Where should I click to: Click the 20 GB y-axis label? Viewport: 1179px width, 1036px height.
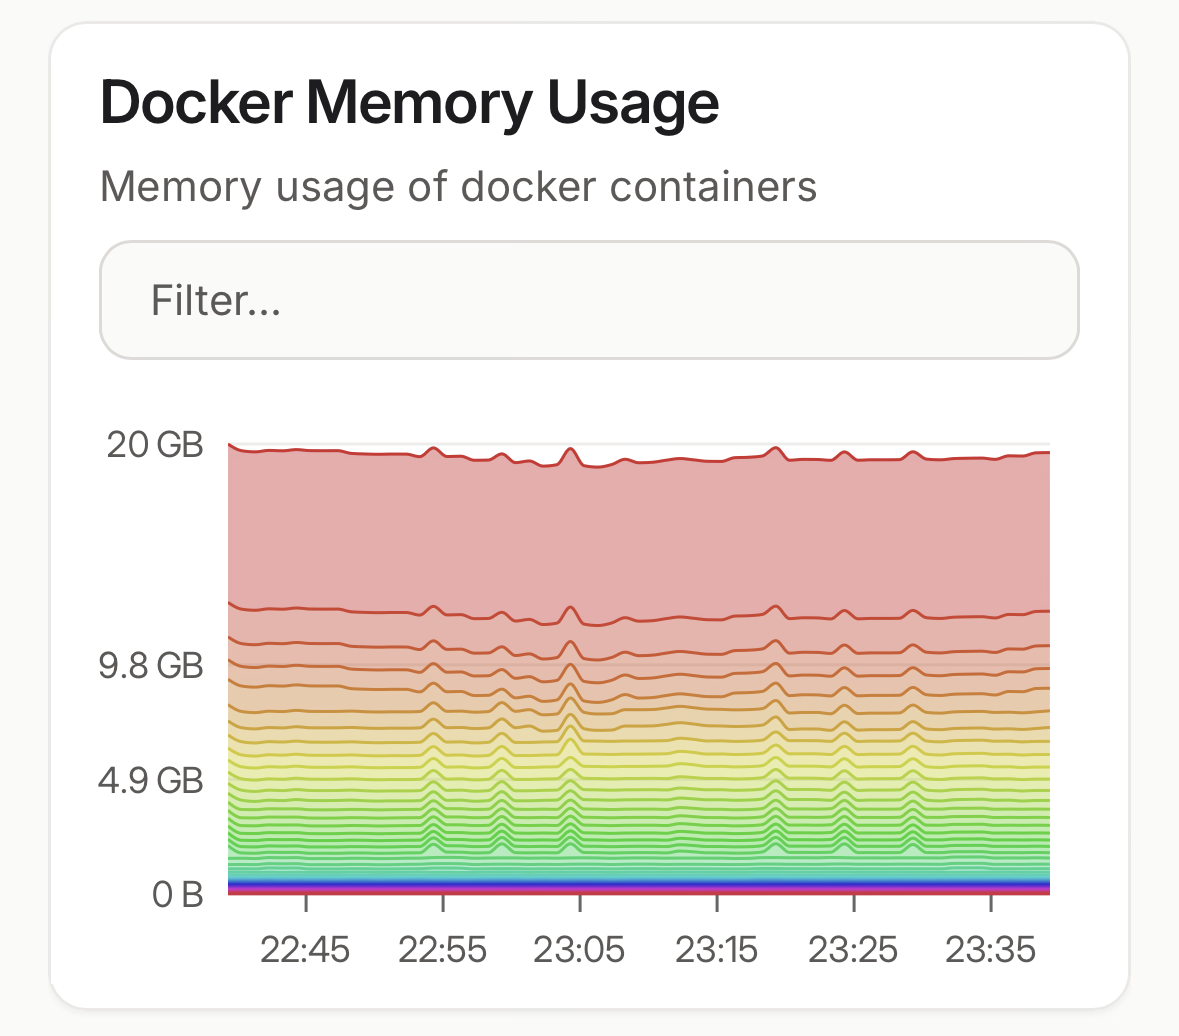coord(155,445)
